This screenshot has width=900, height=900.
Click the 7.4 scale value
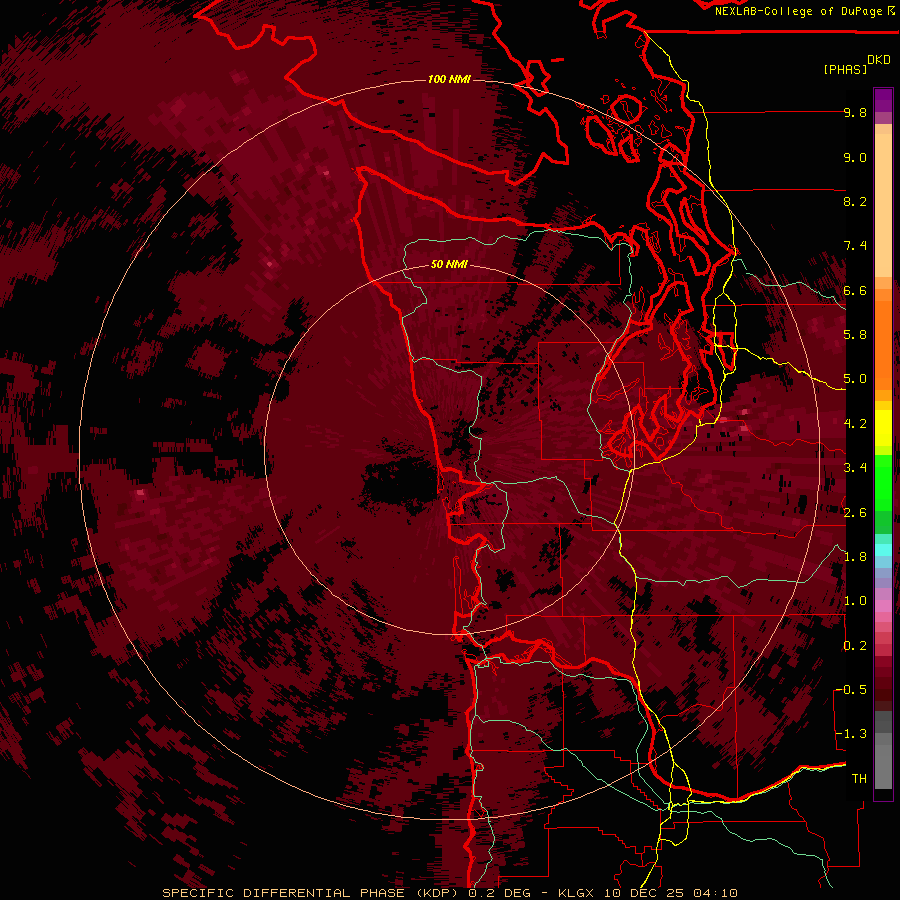point(855,246)
